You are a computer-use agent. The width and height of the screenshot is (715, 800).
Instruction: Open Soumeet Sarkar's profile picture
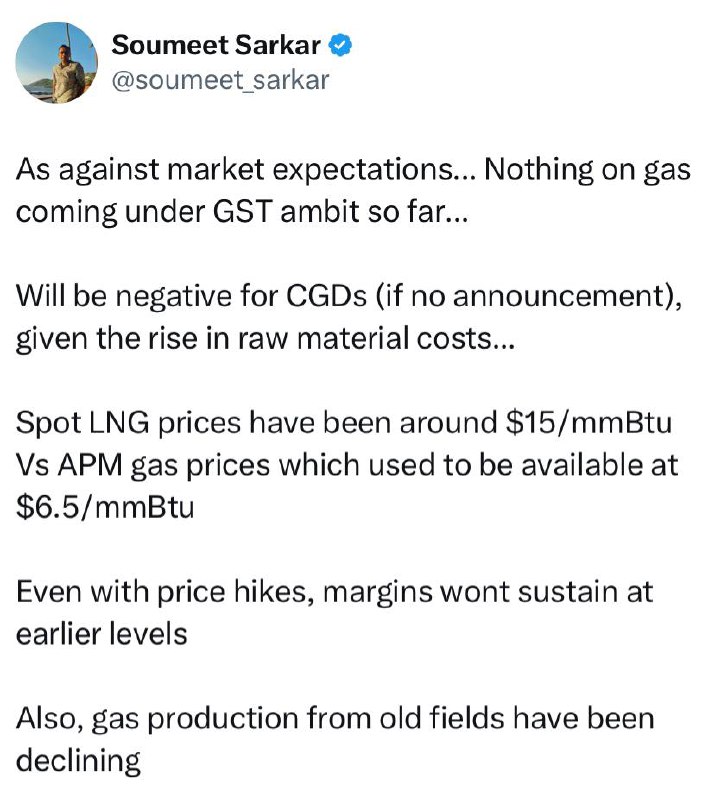[56, 63]
